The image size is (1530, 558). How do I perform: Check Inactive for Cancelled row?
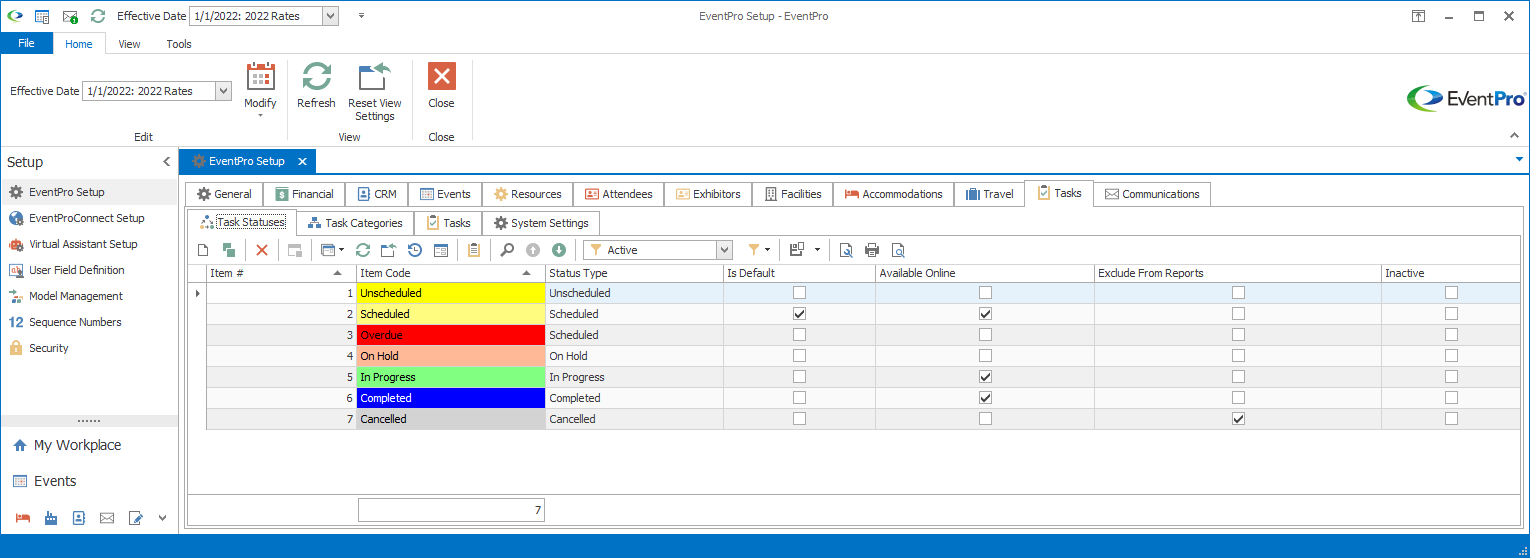point(1451,419)
